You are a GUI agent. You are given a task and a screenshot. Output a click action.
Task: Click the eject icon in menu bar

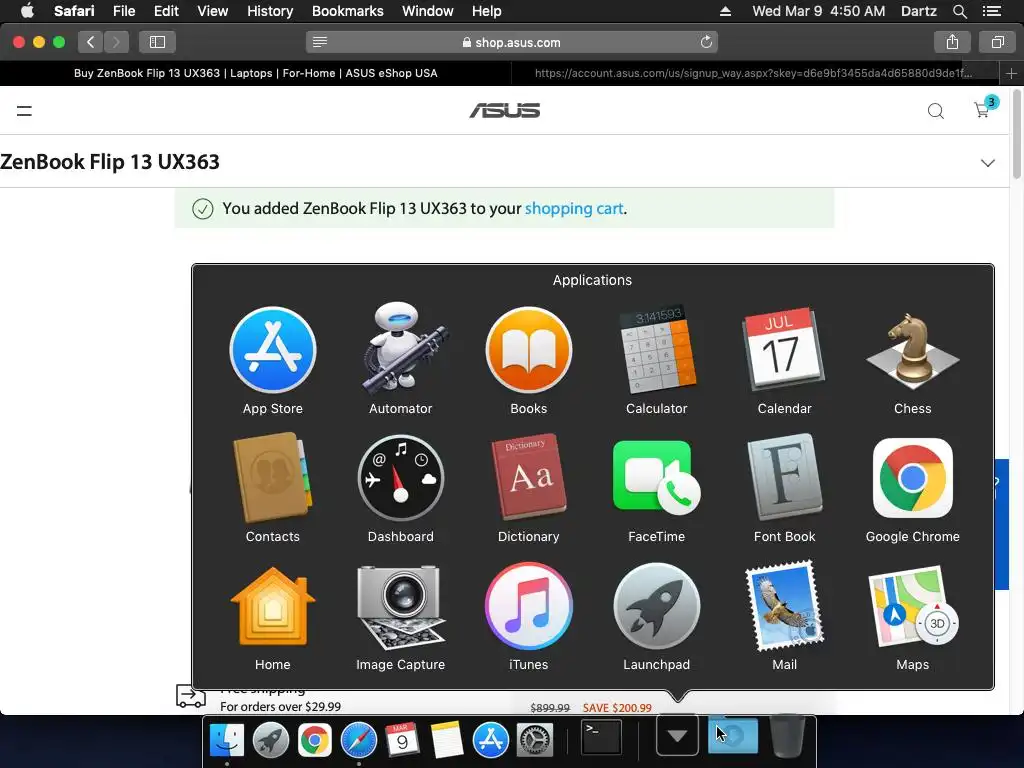pyautogui.click(x=725, y=11)
